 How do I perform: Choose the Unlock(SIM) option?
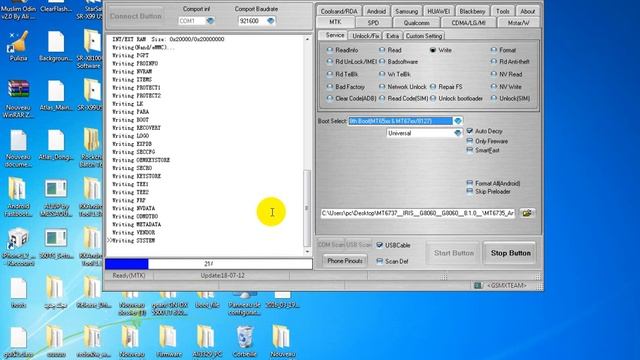[x=510, y=98]
